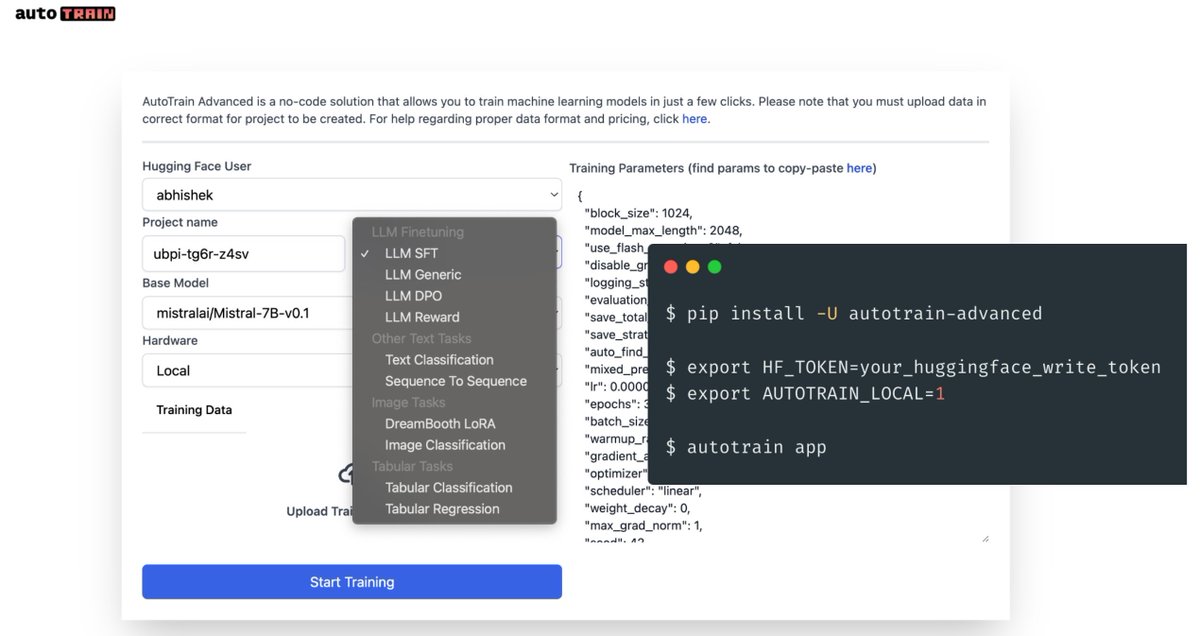The height and width of the screenshot is (636, 1200).
Task: Click the Base Model label
Action: [176, 283]
